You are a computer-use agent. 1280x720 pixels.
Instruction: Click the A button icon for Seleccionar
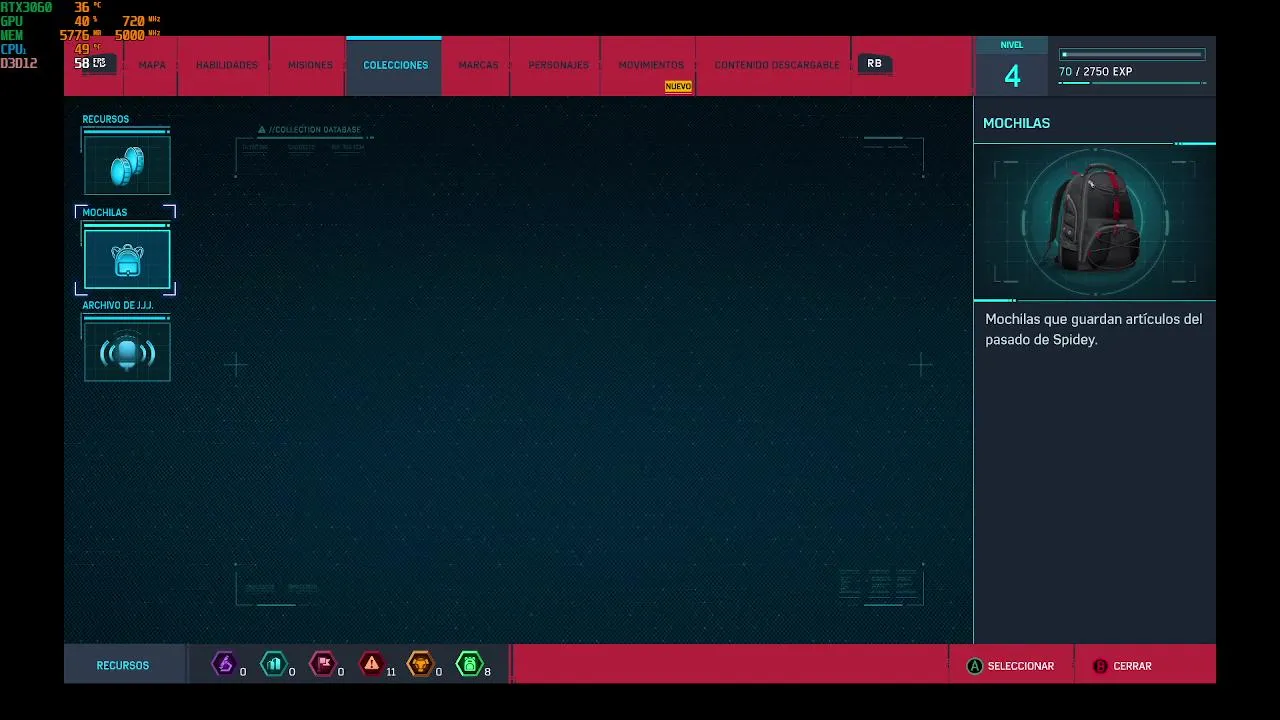(x=974, y=666)
